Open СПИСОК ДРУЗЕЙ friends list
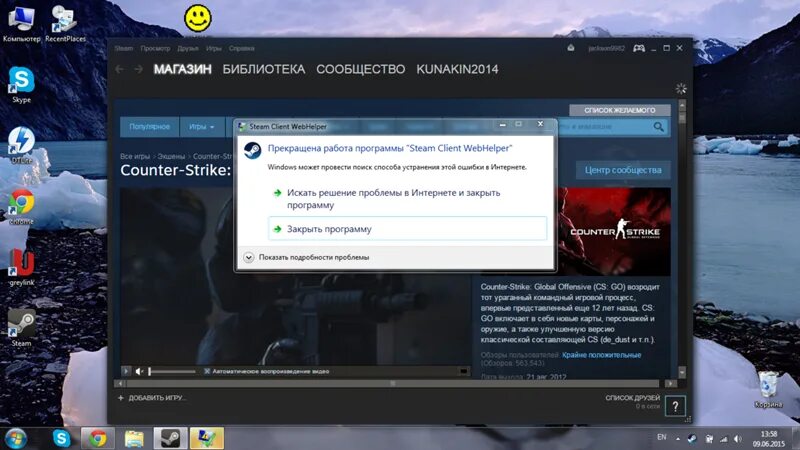 633,398
